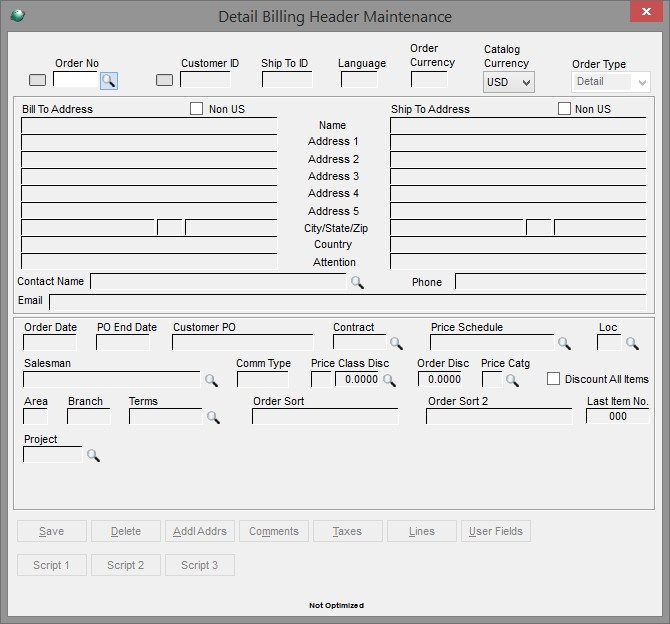Click the Price Class Disc 0.0000 field
The height and width of the screenshot is (624, 670).
pos(357,380)
